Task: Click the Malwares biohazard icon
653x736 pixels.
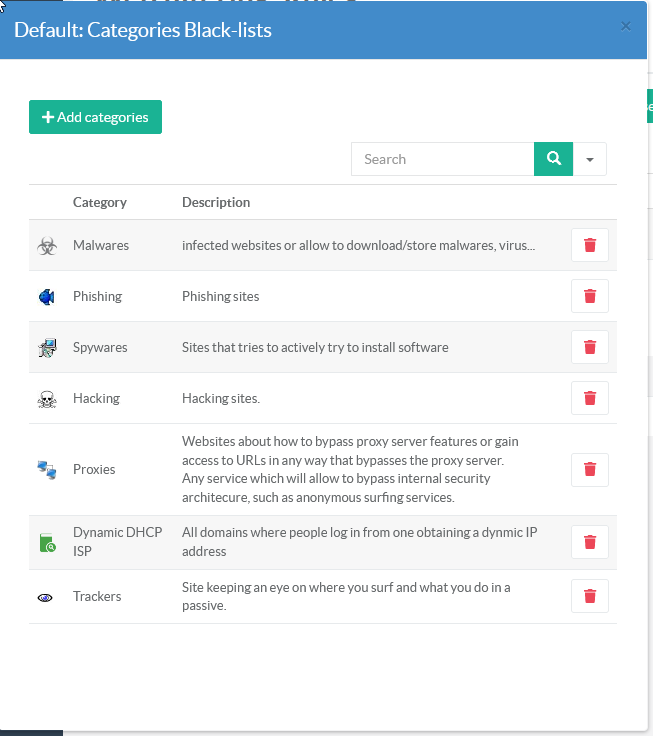Action: point(47,245)
